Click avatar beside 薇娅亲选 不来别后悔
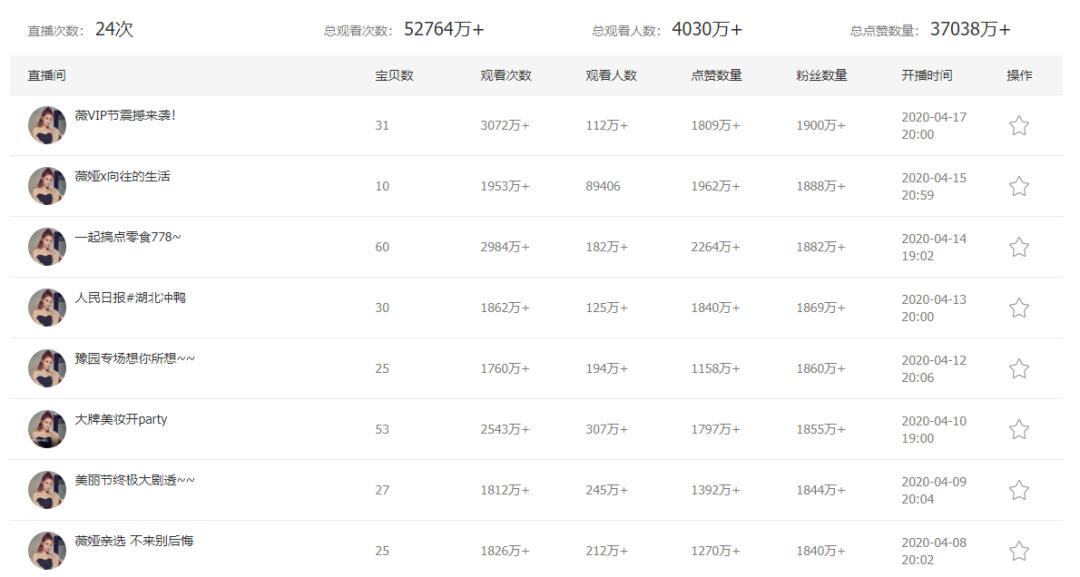This screenshot has height=577, width=1080. [47, 550]
